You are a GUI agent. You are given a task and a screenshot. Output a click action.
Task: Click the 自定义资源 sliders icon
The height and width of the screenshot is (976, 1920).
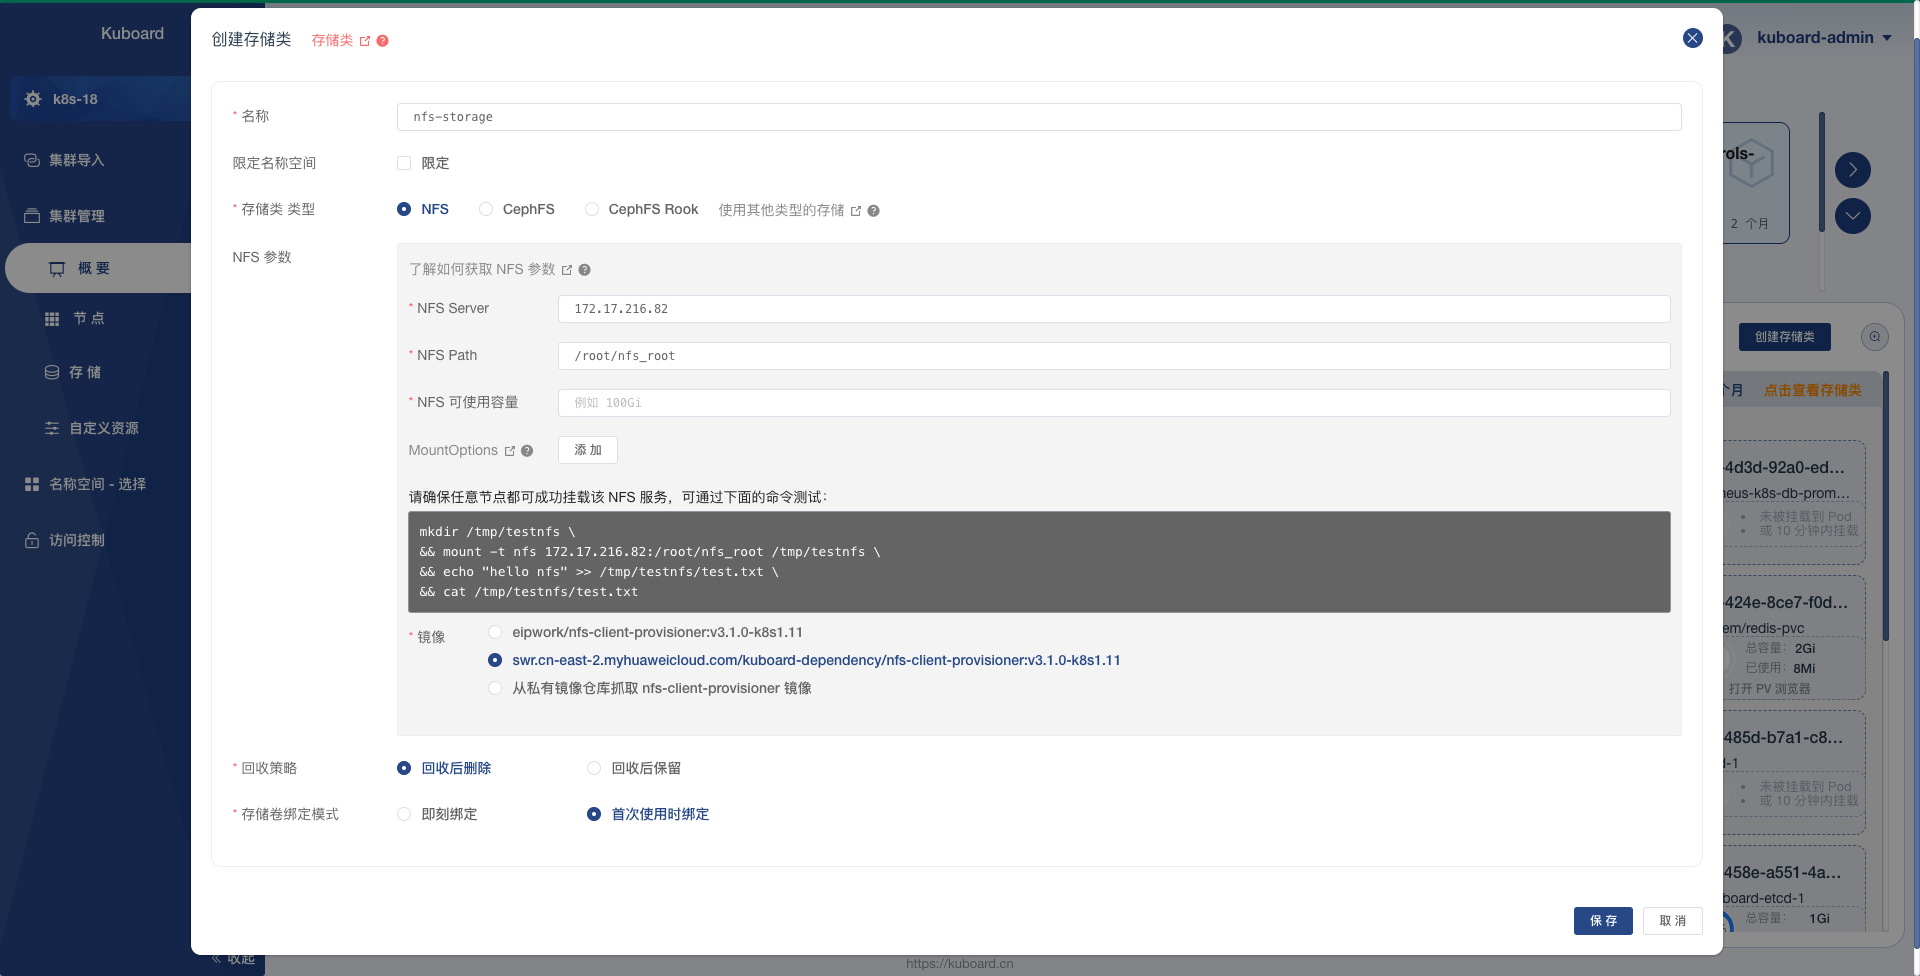point(52,428)
